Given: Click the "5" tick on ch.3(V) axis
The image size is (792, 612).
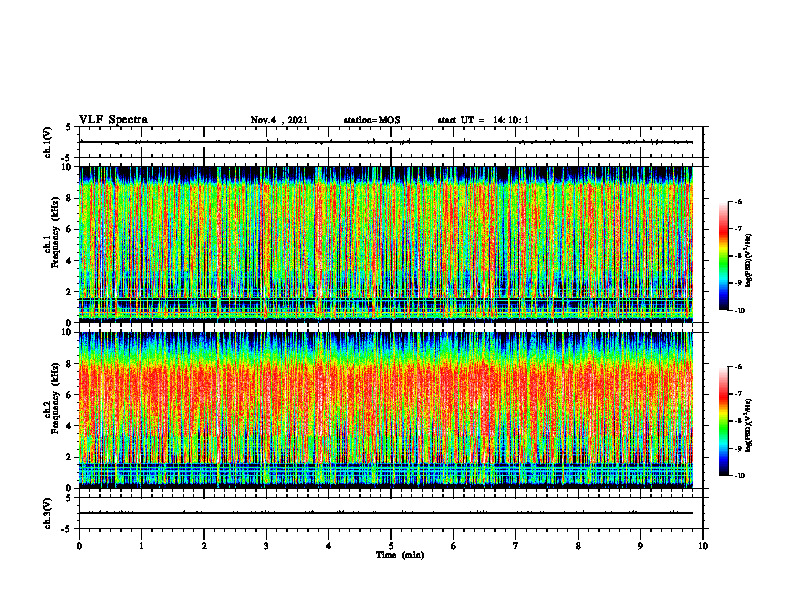Looking at the screenshot, I should [x=69, y=498].
